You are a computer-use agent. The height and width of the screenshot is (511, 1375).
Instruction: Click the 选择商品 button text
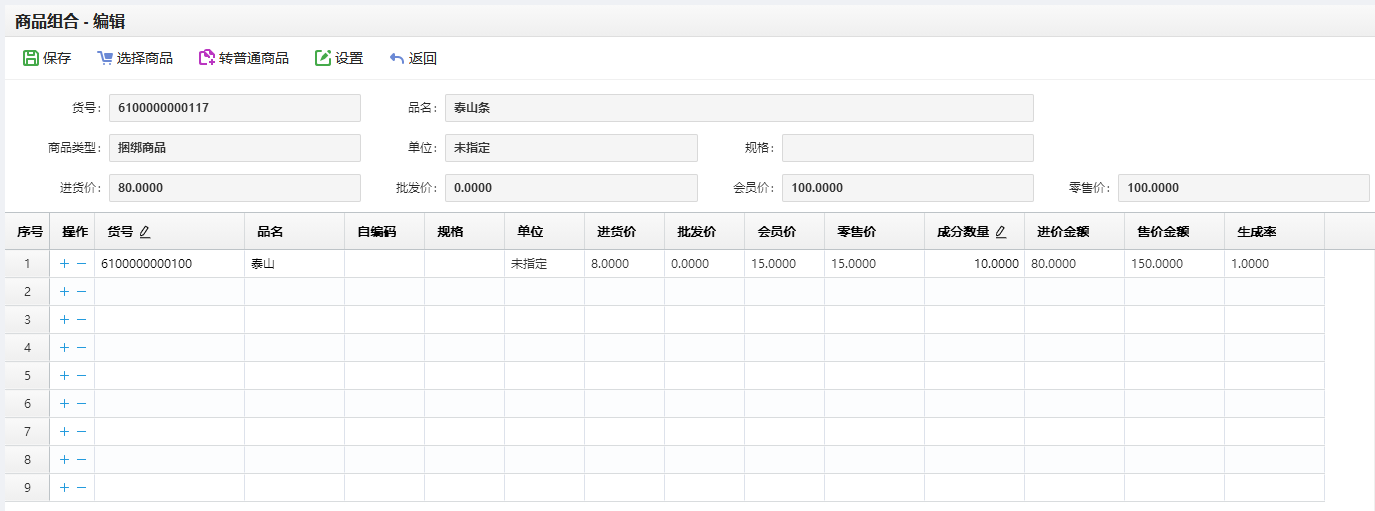pyautogui.click(x=145, y=58)
